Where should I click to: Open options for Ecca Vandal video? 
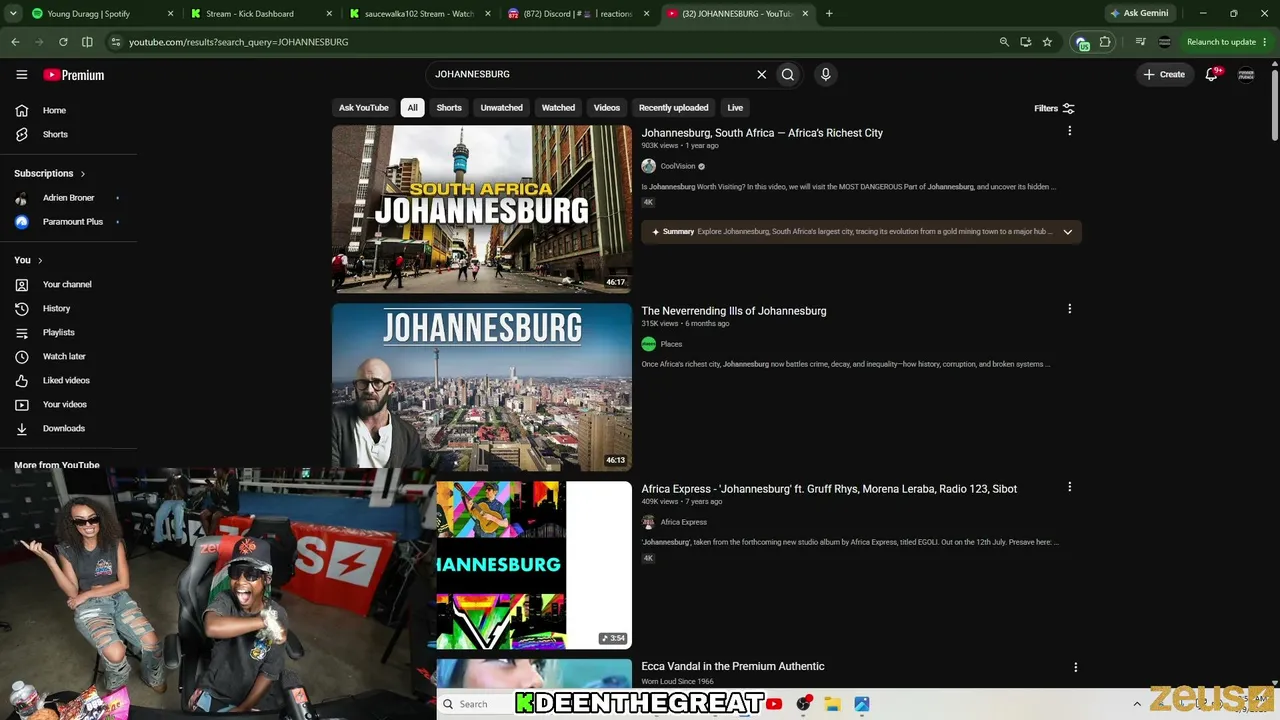(x=1075, y=667)
